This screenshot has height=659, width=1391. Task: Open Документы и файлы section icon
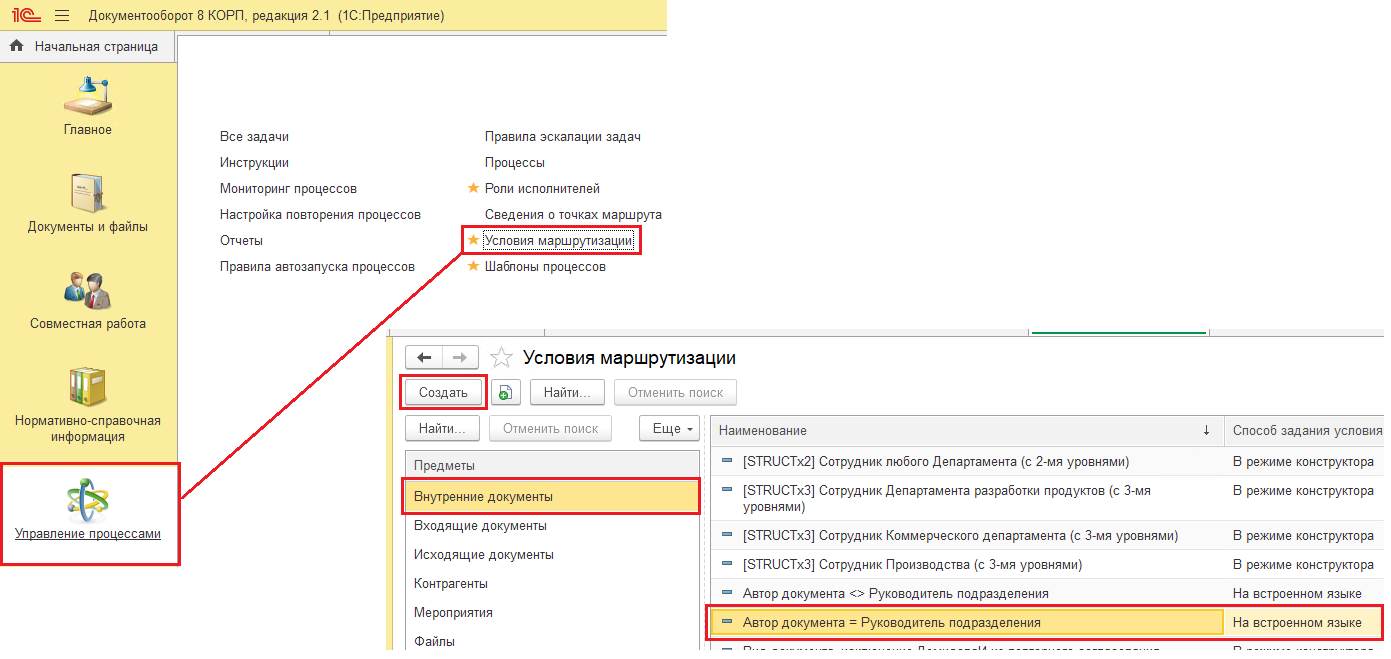tap(88, 193)
